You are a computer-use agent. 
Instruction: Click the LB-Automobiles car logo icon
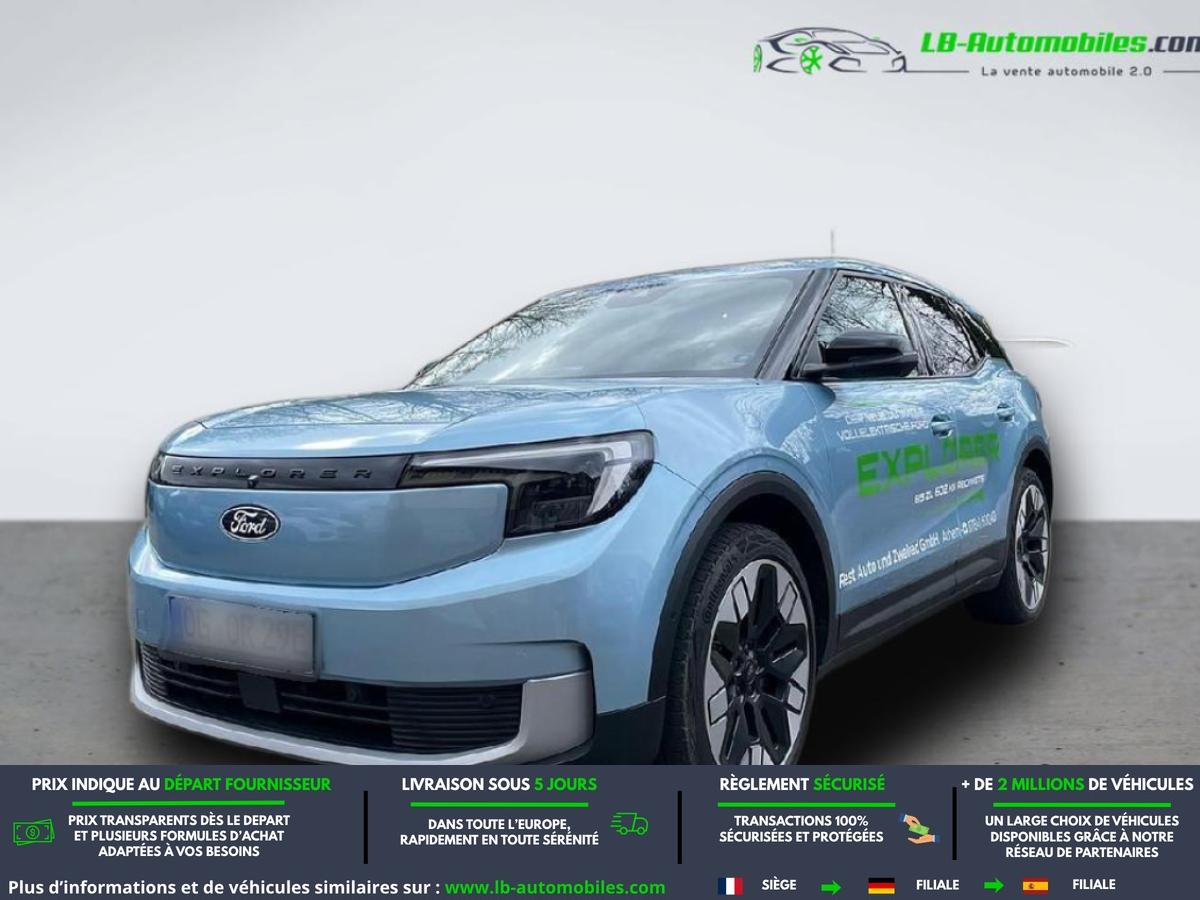830,51
